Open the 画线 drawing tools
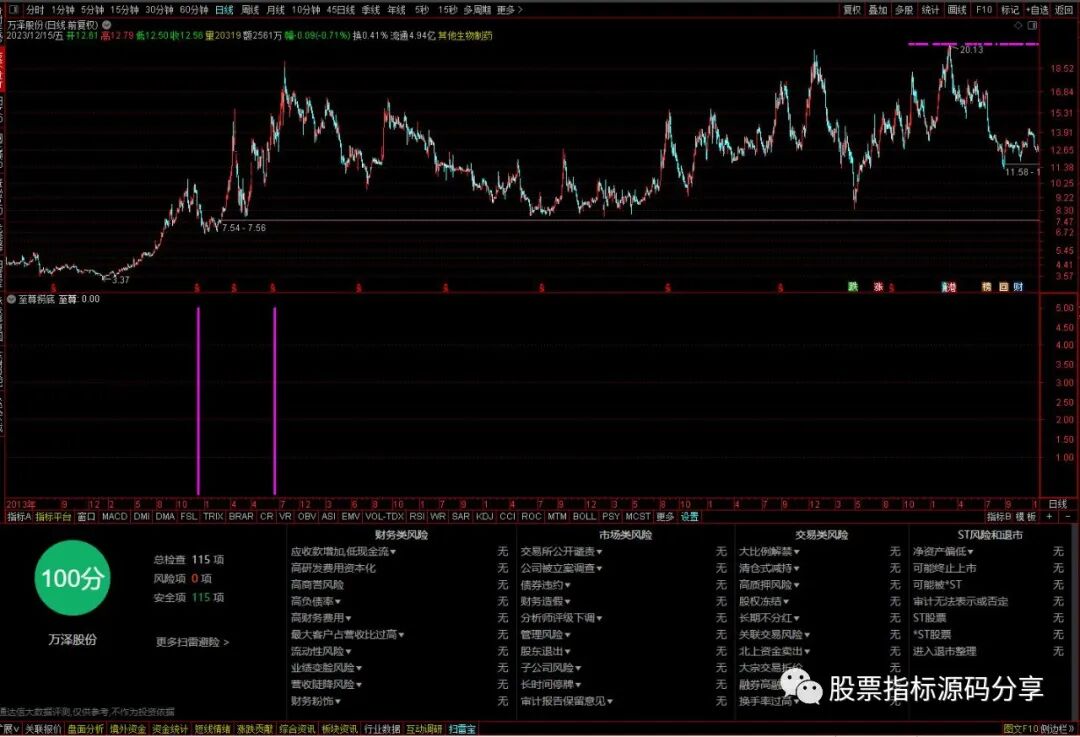The image size is (1080, 737). coord(957,10)
